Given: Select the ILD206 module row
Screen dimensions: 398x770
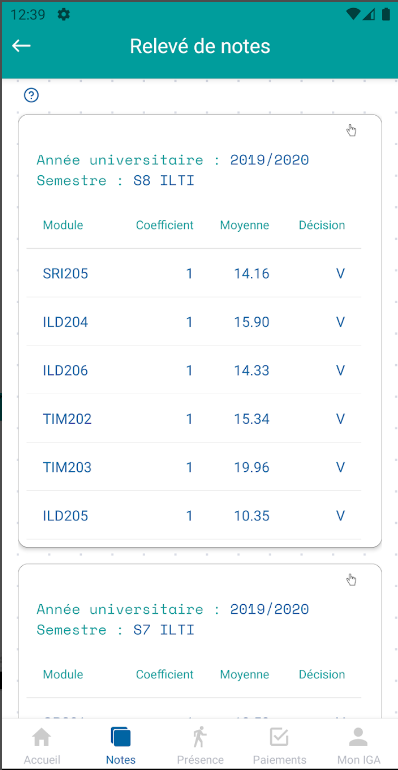Looking at the screenshot, I should (x=194, y=370).
